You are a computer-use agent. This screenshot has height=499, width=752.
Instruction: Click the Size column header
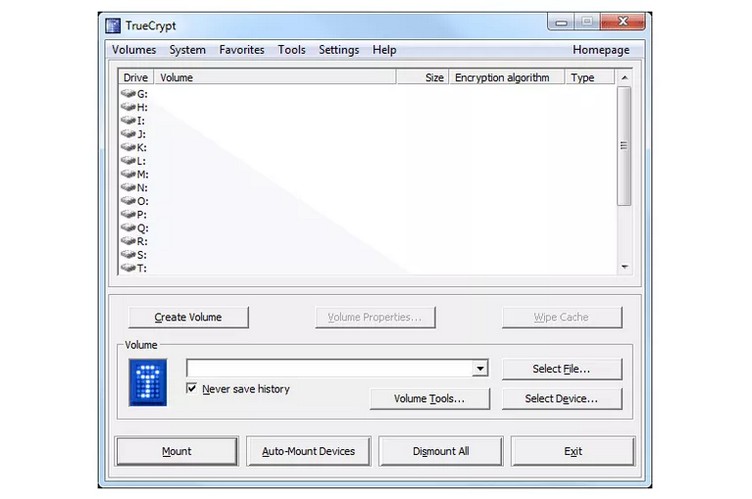click(x=423, y=78)
